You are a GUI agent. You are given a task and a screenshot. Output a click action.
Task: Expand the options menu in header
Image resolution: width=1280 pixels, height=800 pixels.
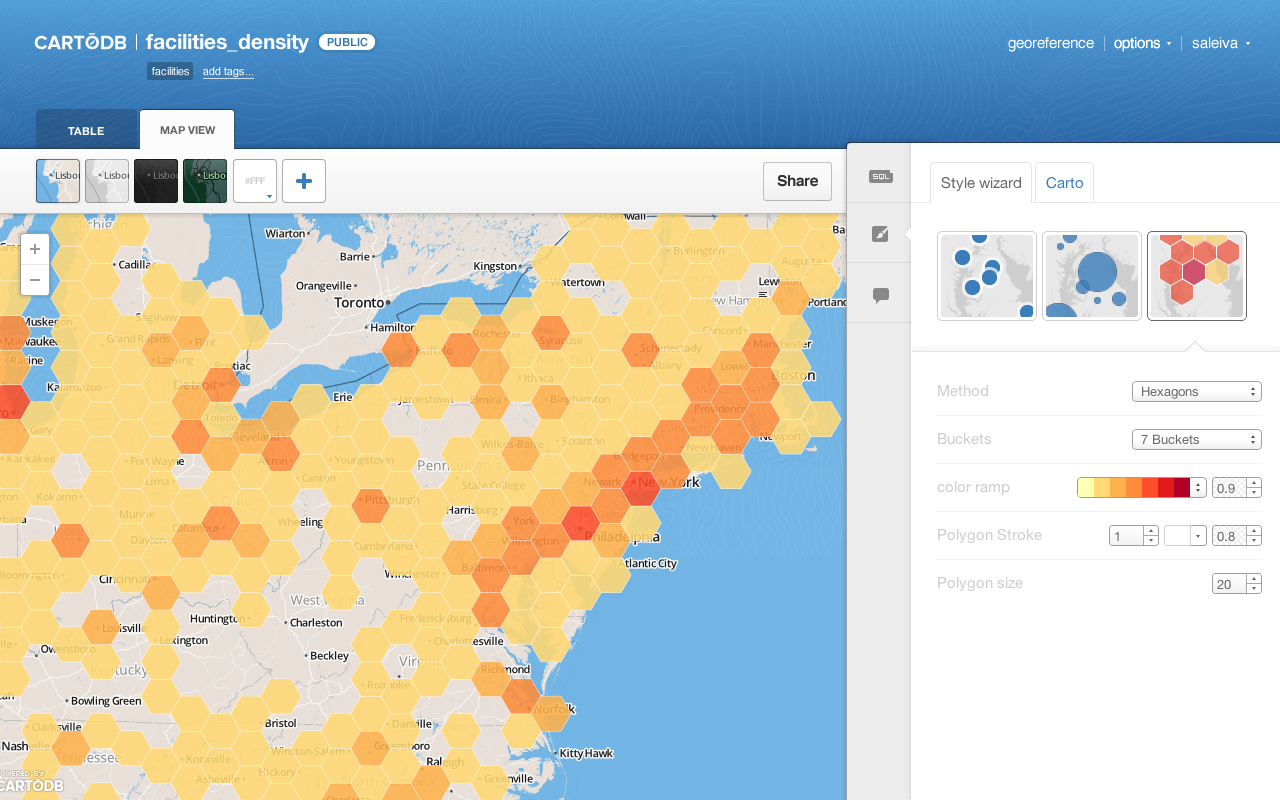[x=1142, y=43]
